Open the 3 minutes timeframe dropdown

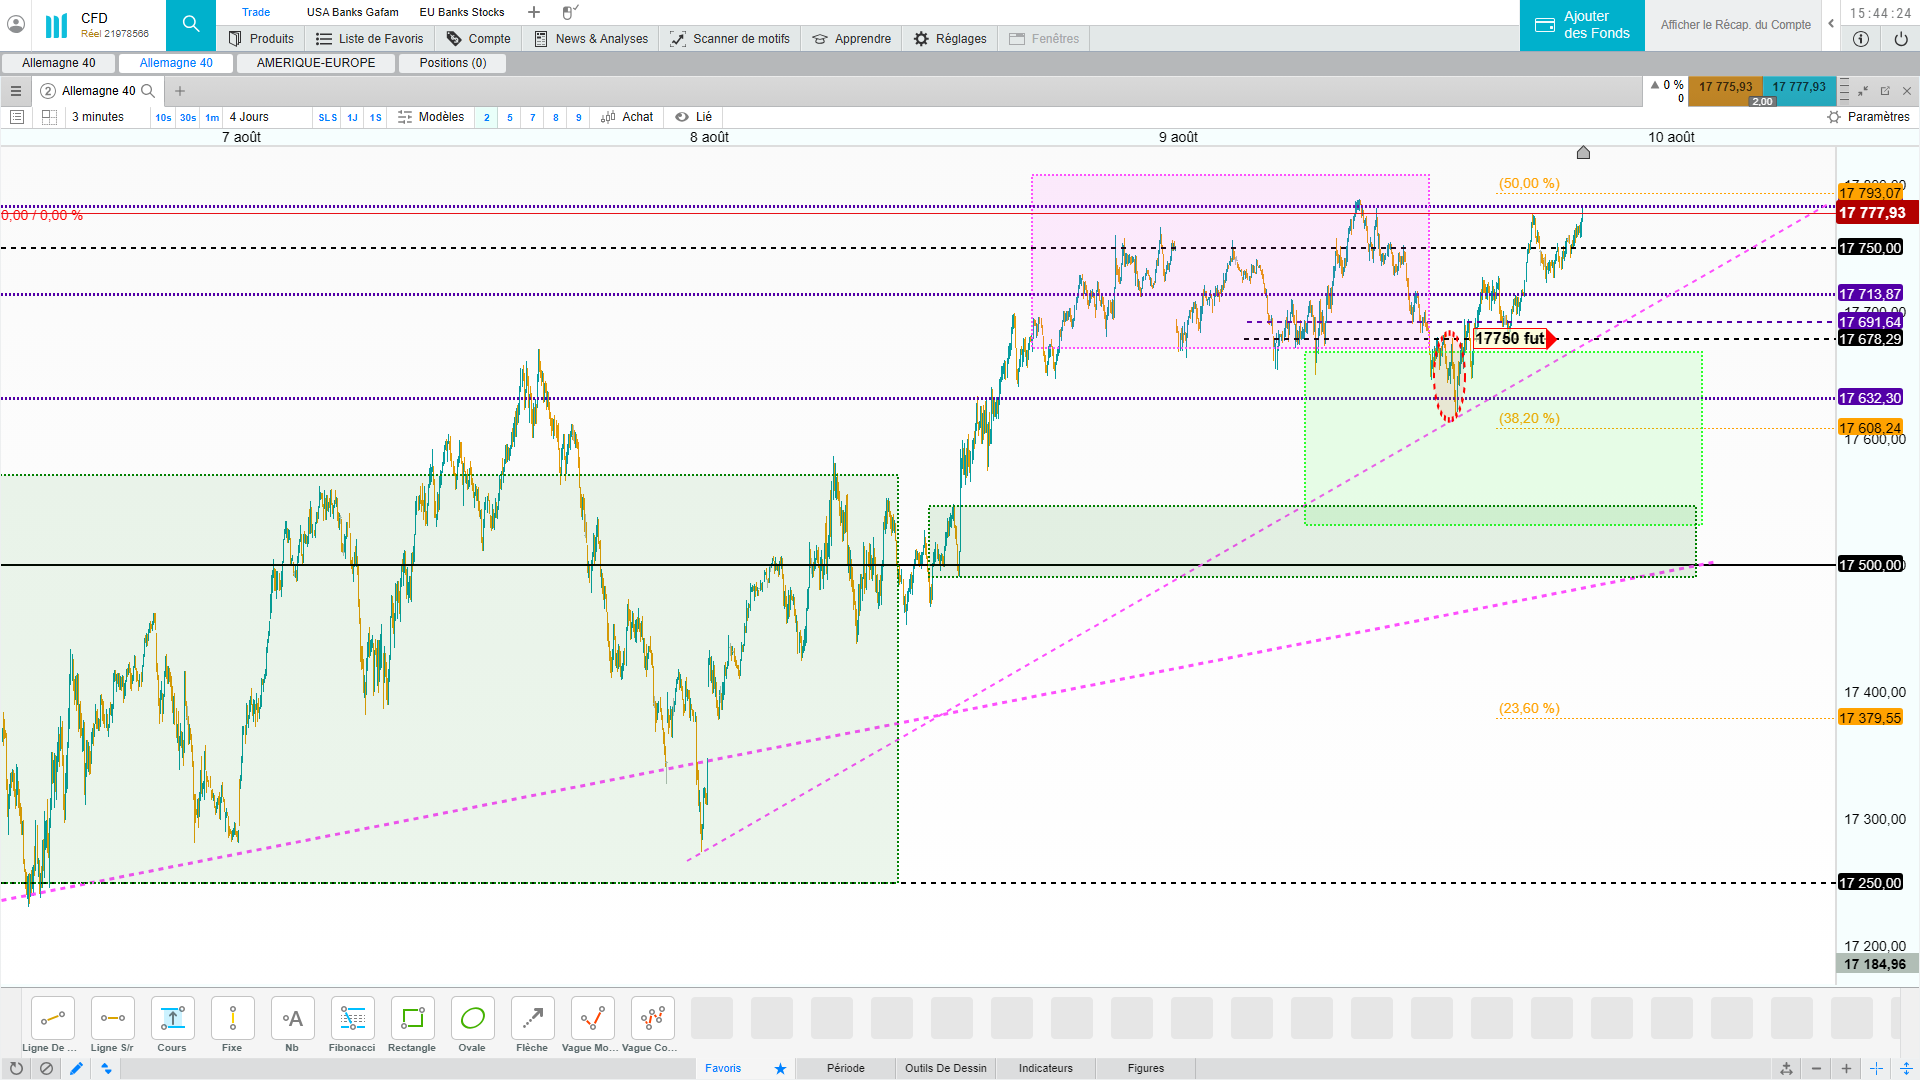(98, 117)
